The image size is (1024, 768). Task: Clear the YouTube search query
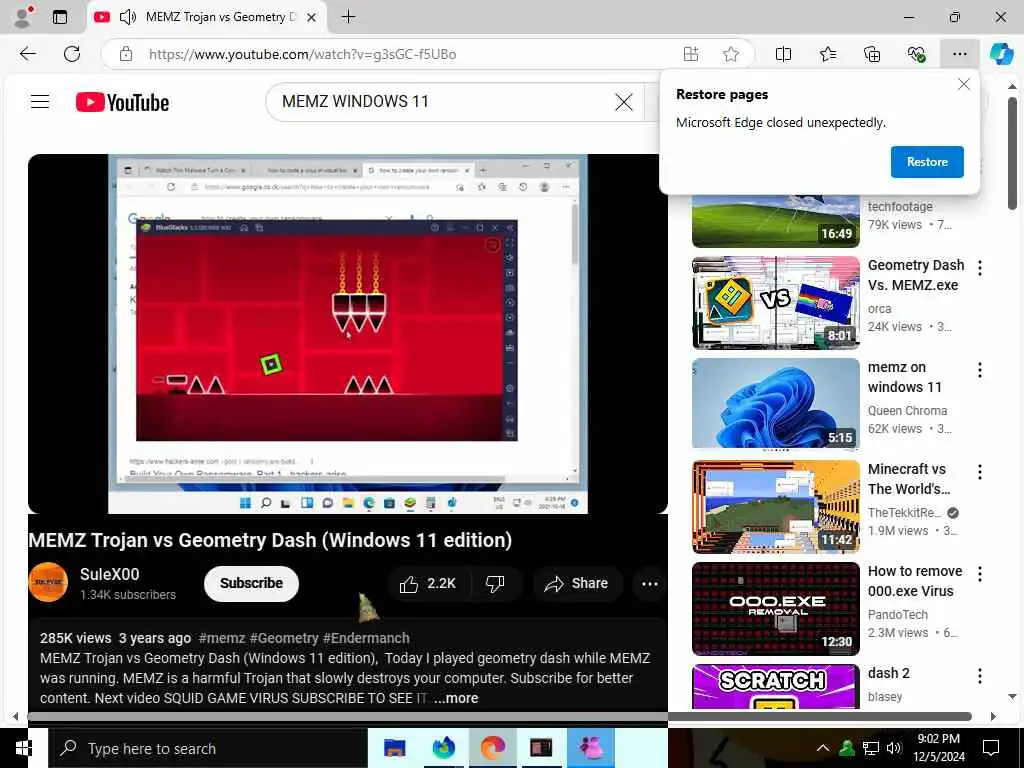624,102
